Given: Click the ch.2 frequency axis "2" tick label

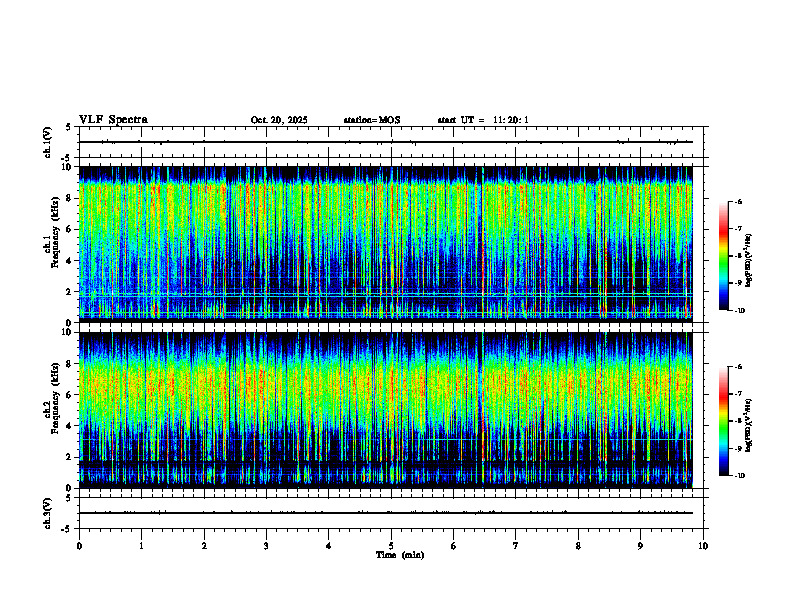Looking at the screenshot, I should click(69, 457).
